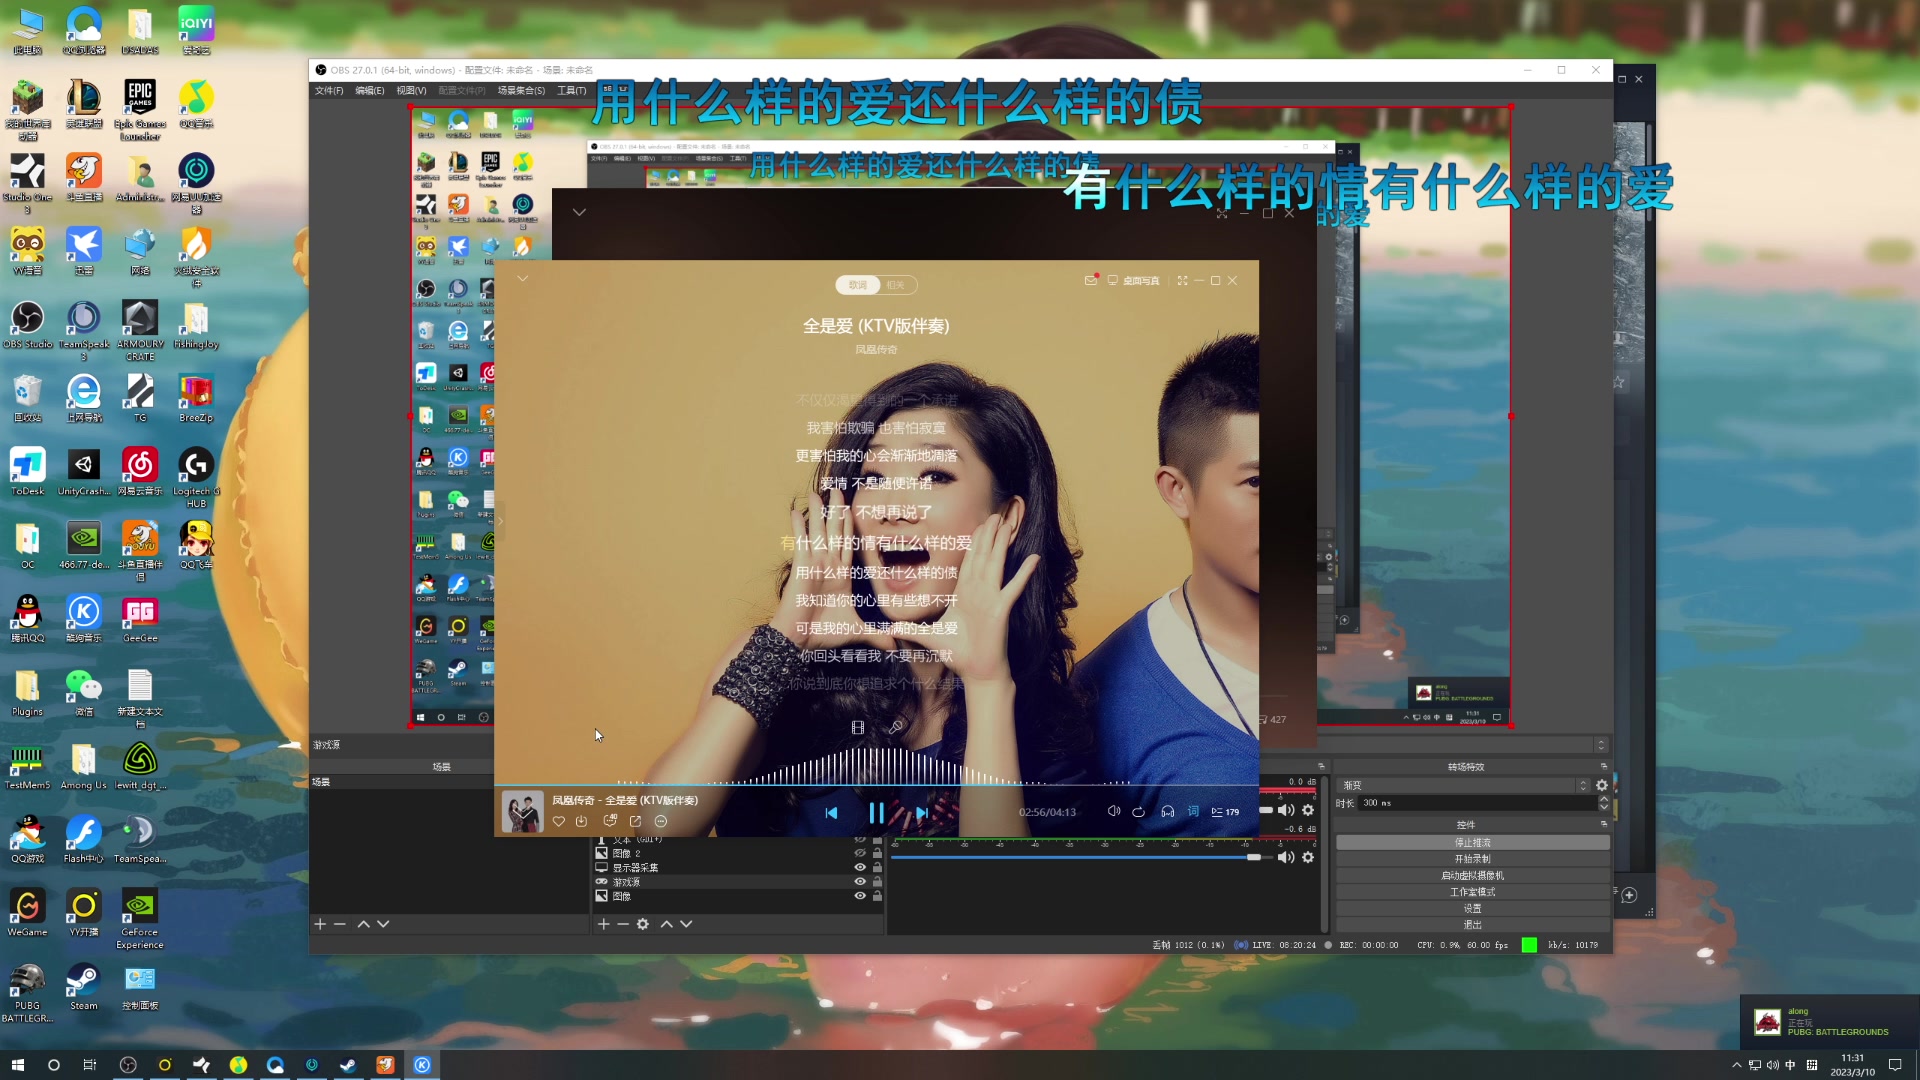Screen dimensions: 1920x1080
Task: Skip to previous track in music player
Action: [x=831, y=813]
